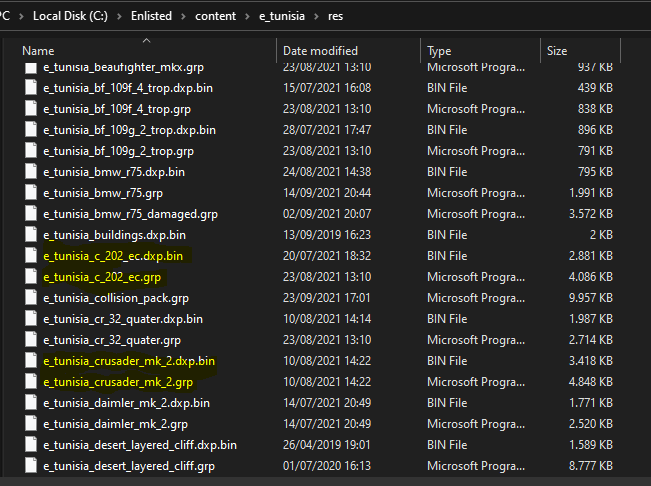Navigate to e_tunisia folder breadcrumb
The width and height of the screenshot is (651, 486).
click(x=282, y=16)
